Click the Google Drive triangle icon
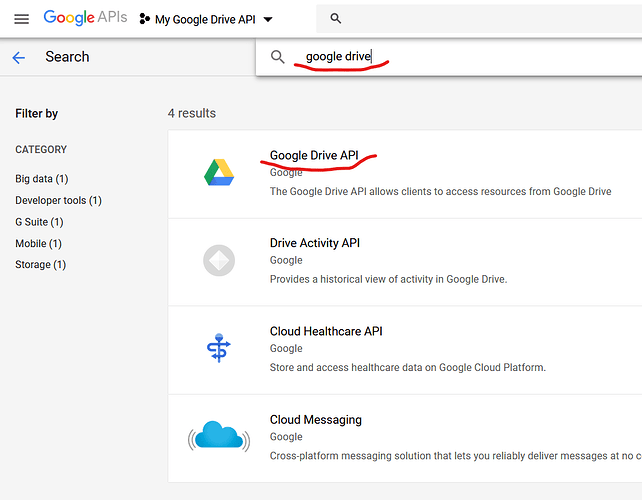This screenshot has height=500, width=642. pos(219,172)
